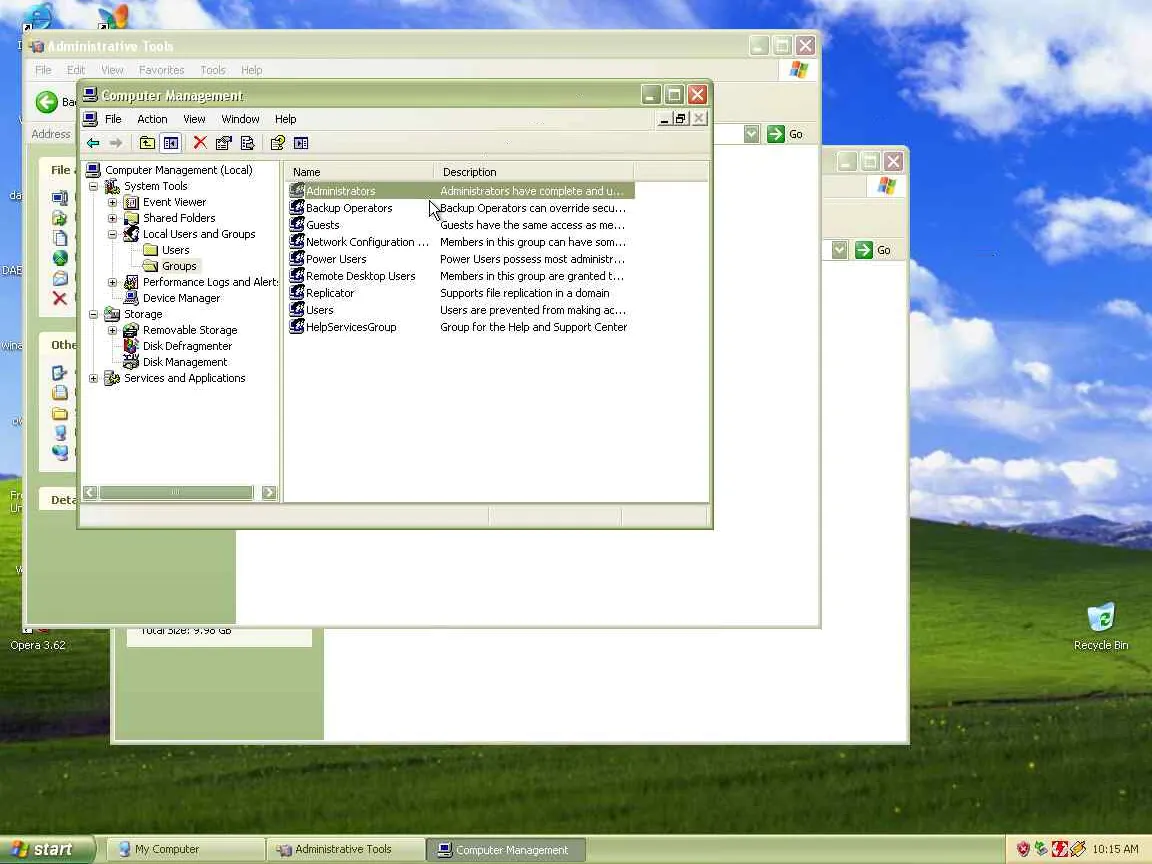Click the Backup Operators group icon
Viewport: 1152px width, 864px height.
coord(297,207)
